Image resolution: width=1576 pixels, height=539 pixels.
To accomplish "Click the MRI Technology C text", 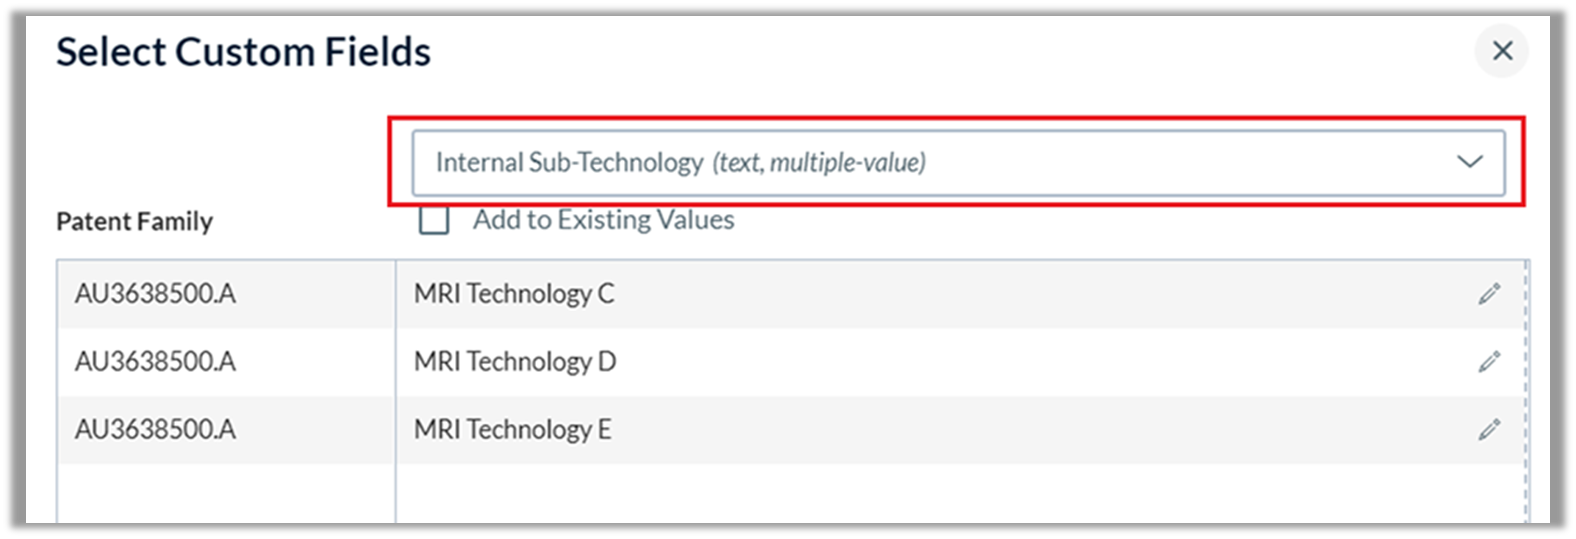I will pos(514,294).
